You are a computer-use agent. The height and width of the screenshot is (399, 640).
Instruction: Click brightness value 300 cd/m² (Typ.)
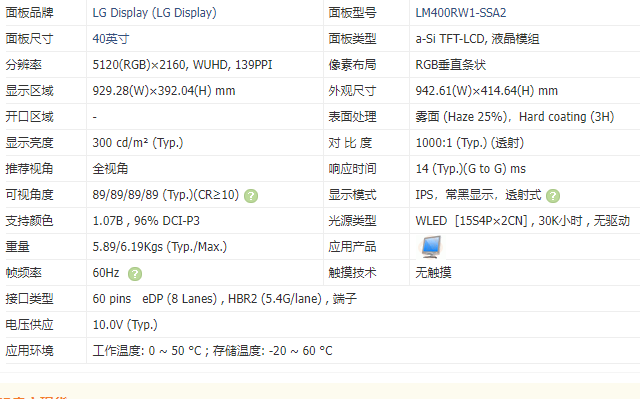coord(138,143)
